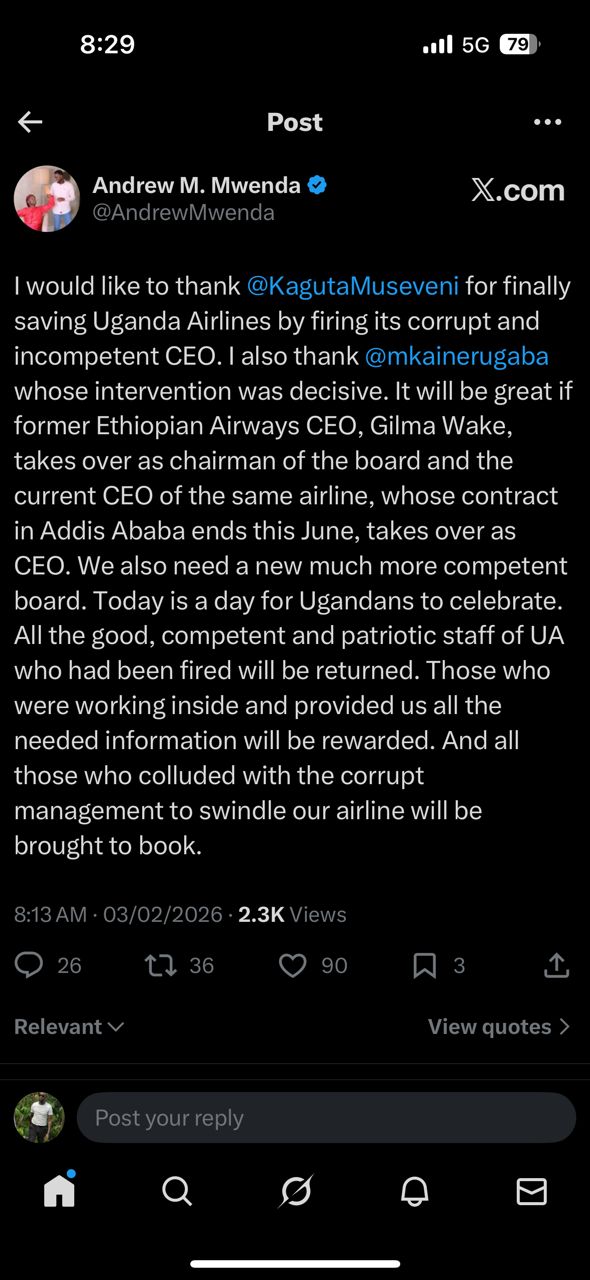Tap the share upload icon
This screenshot has width=590, height=1280.
pyautogui.click(x=556, y=965)
